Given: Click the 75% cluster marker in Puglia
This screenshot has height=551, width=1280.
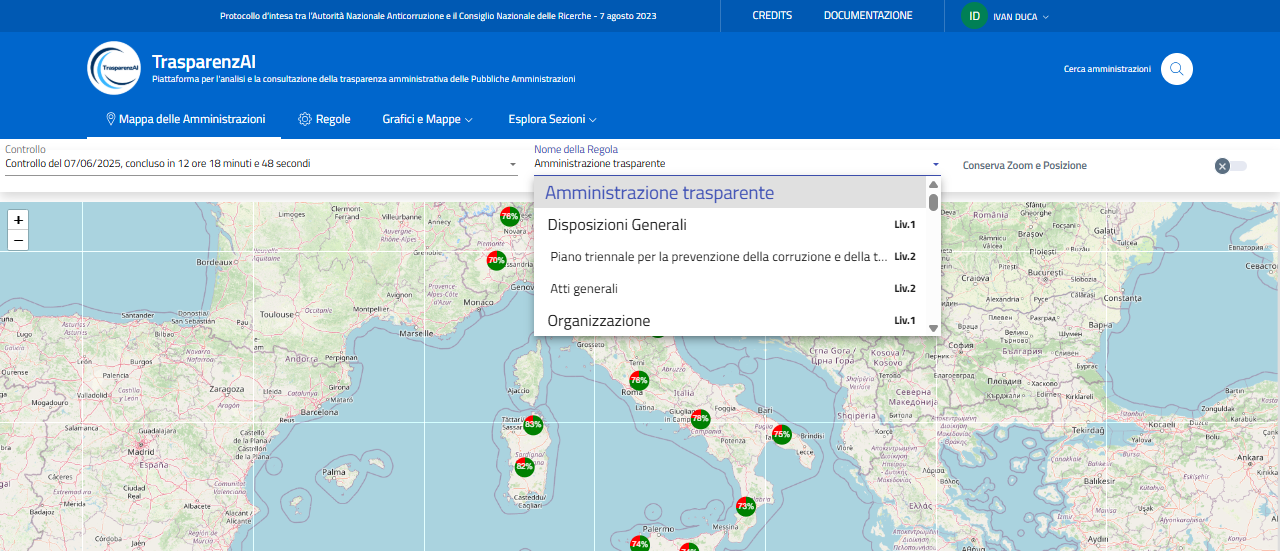Looking at the screenshot, I should pyautogui.click(x=782, y=434).
